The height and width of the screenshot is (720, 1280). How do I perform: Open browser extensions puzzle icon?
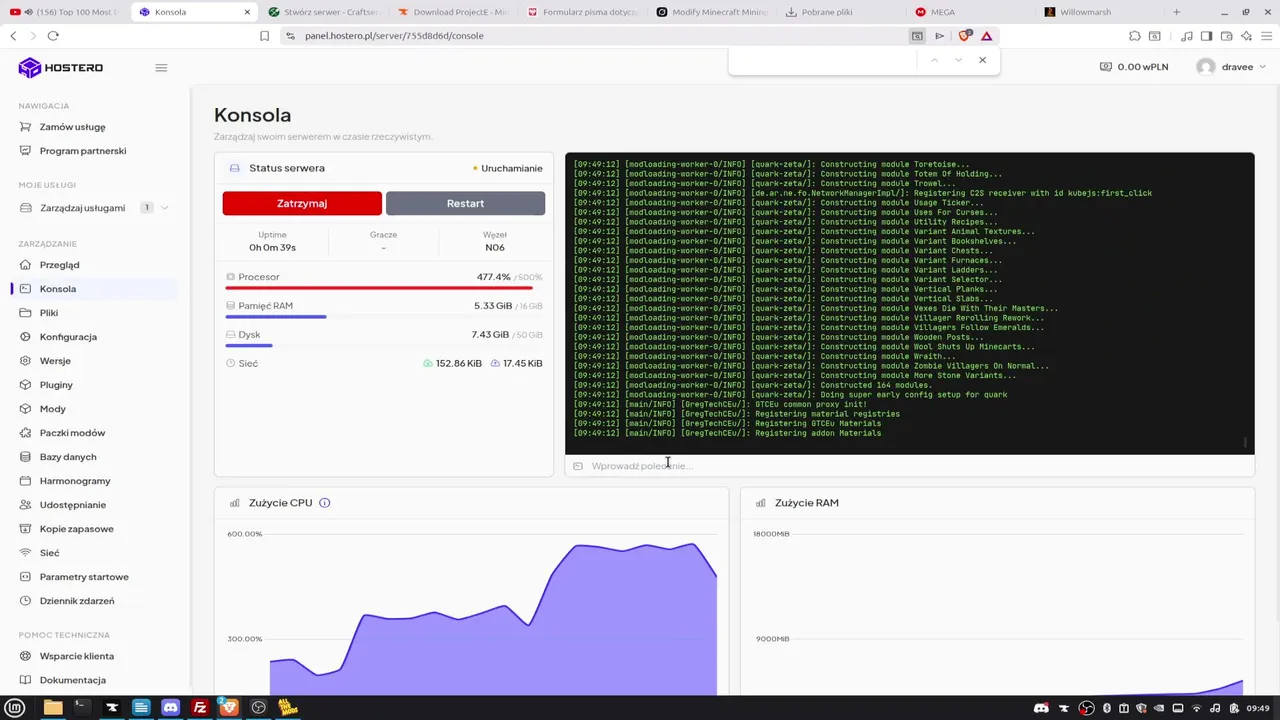click(1135, 36)
